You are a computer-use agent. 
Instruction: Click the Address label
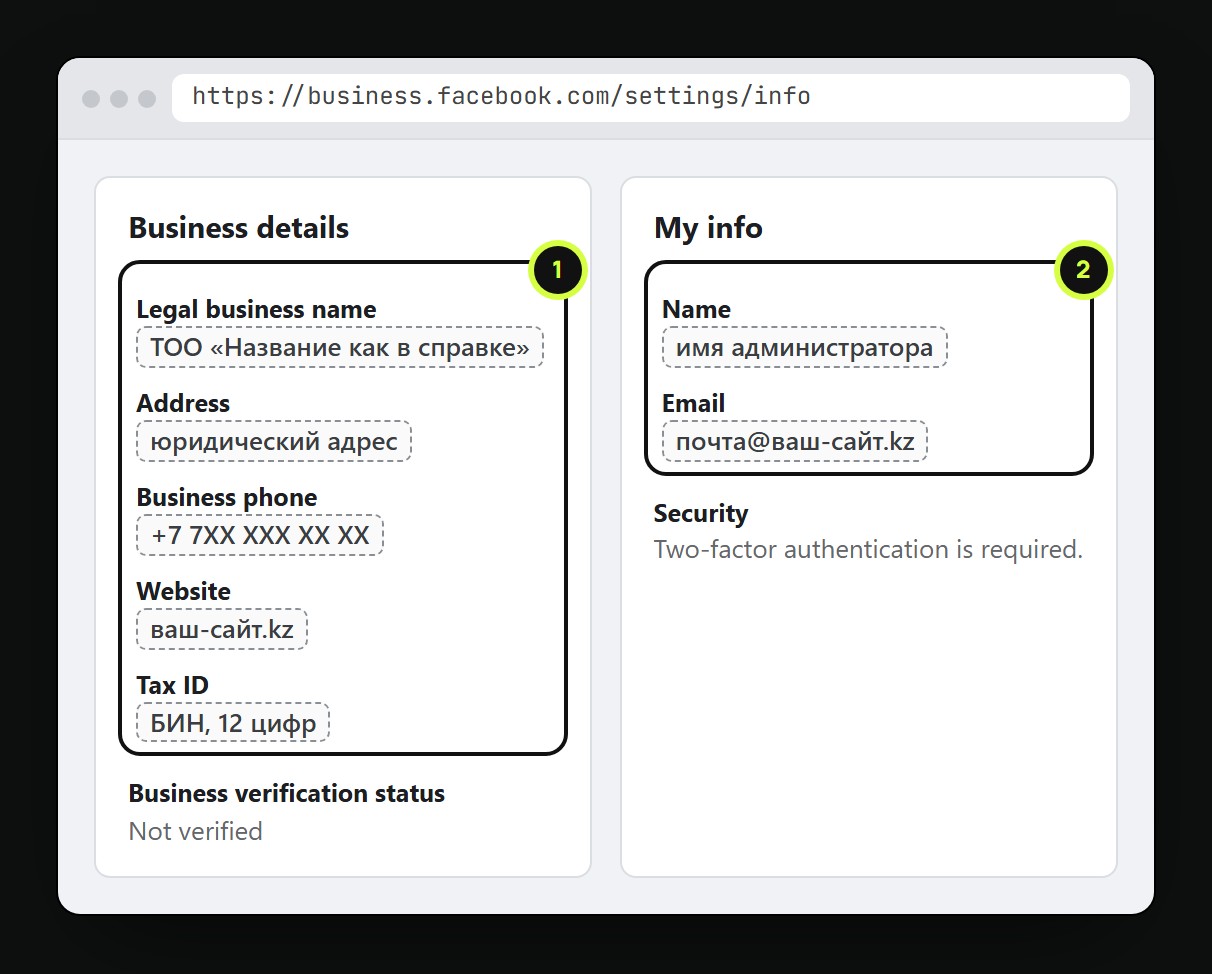pyautogui.click(x=183, y=403)
